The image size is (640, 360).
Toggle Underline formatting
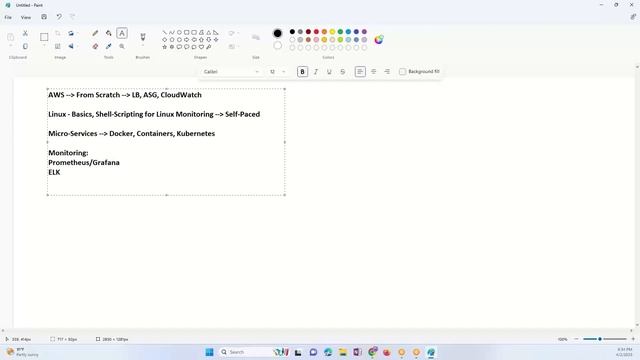click(x=329, y=72)
